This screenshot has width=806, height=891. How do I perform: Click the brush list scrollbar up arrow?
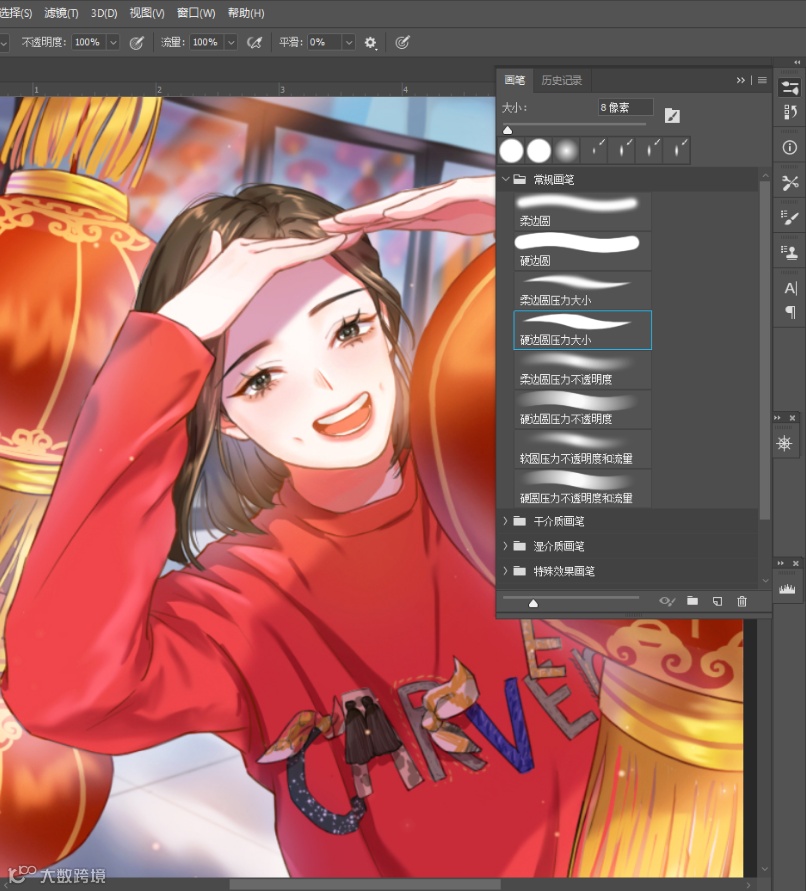point(765,176)
